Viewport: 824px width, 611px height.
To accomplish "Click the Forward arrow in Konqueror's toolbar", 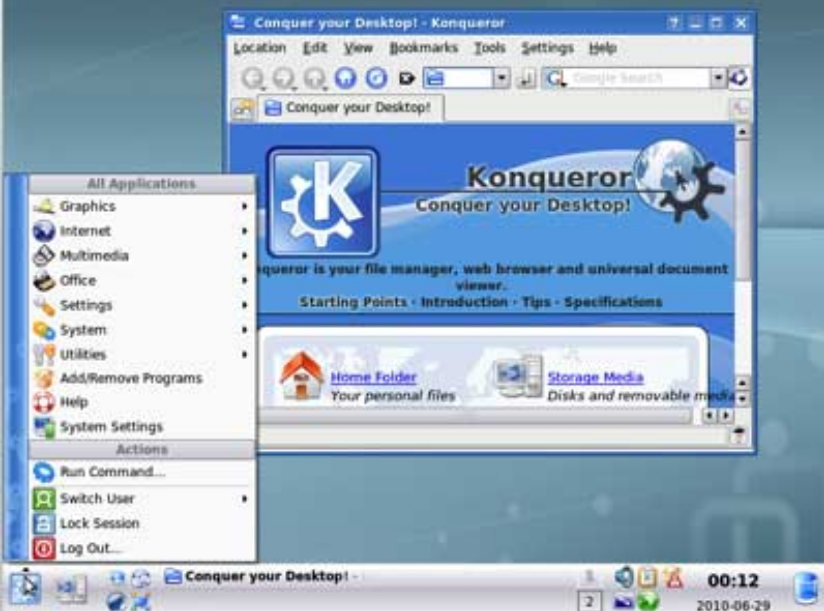I will click(284, 78).
